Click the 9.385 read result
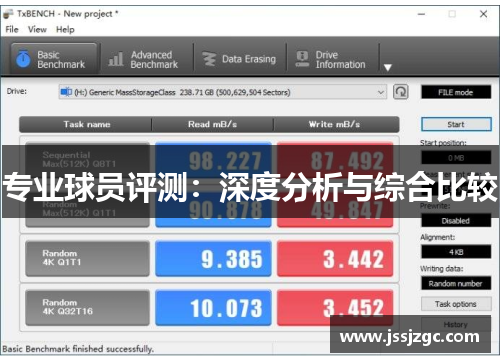Image resolution: width=500 pixels, height=362 pixels. (x=213, y=259)
